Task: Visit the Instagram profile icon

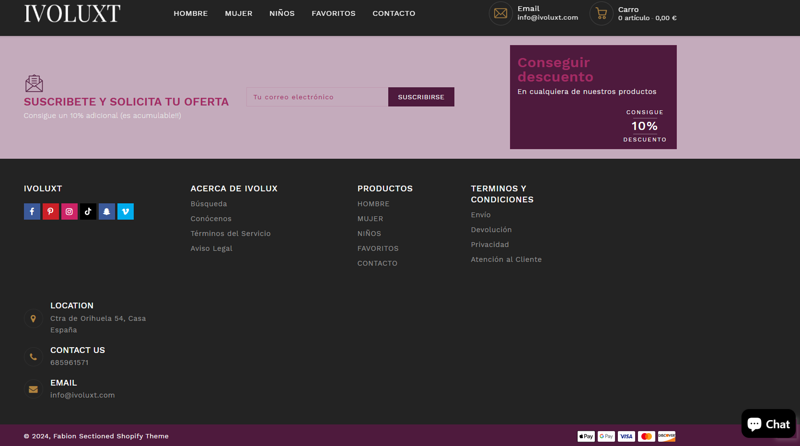Action: coord(69,211)
